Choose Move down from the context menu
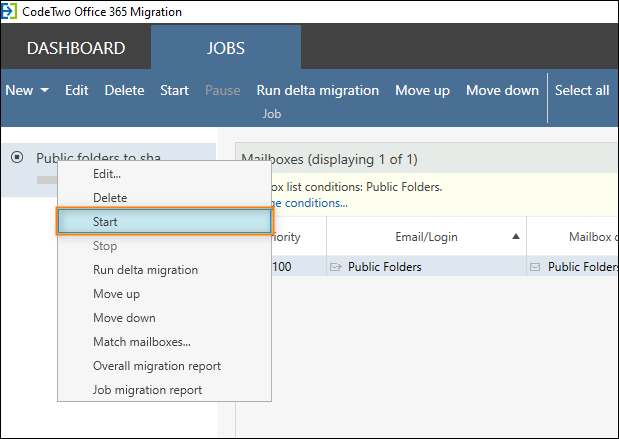The image size is (619, 439). [x=165, y=318]
